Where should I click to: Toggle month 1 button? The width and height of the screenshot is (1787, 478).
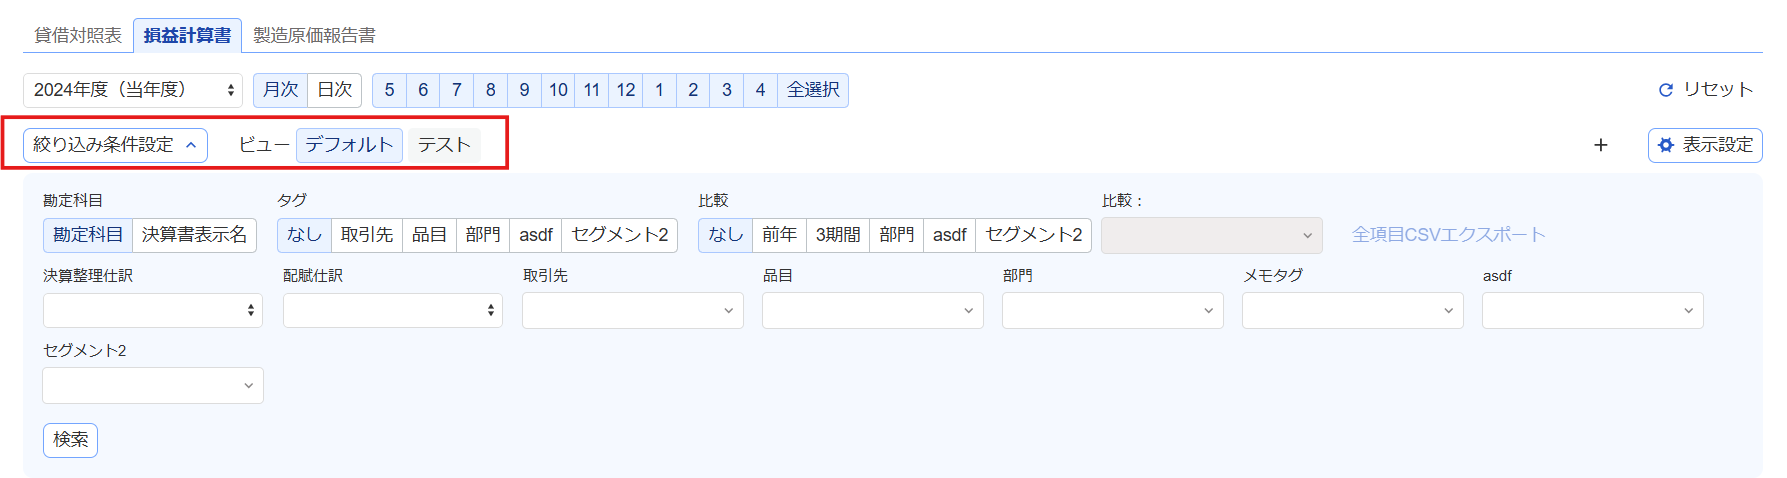(x=660, y=90)
